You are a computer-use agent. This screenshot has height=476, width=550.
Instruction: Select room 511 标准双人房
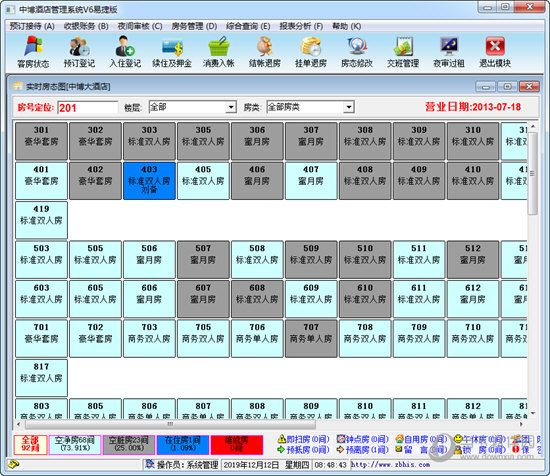(419, 260)
